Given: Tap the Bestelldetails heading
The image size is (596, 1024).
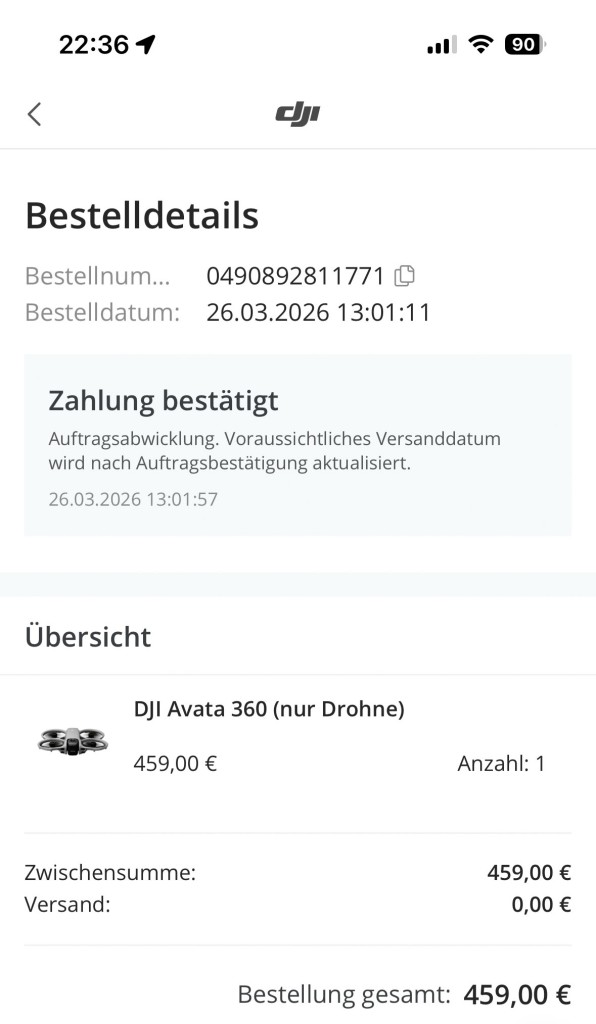Looking at the screenshot, I should (x=143, y=214).
